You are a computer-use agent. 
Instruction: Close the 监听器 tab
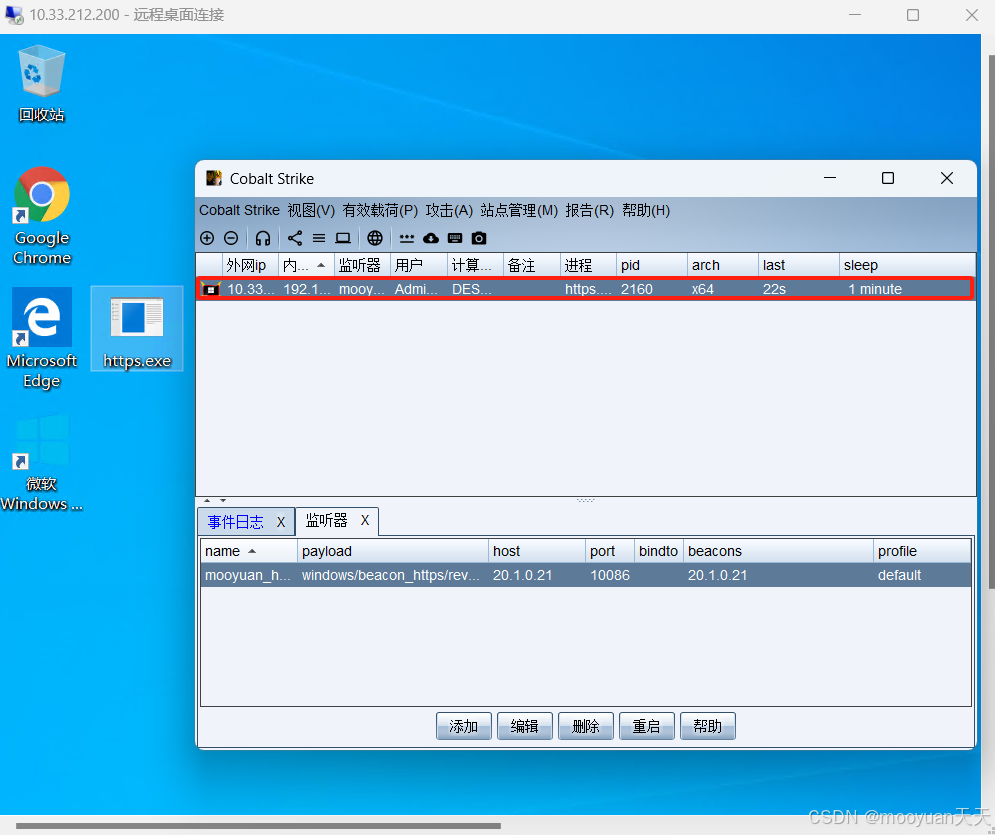coord(365,520)
